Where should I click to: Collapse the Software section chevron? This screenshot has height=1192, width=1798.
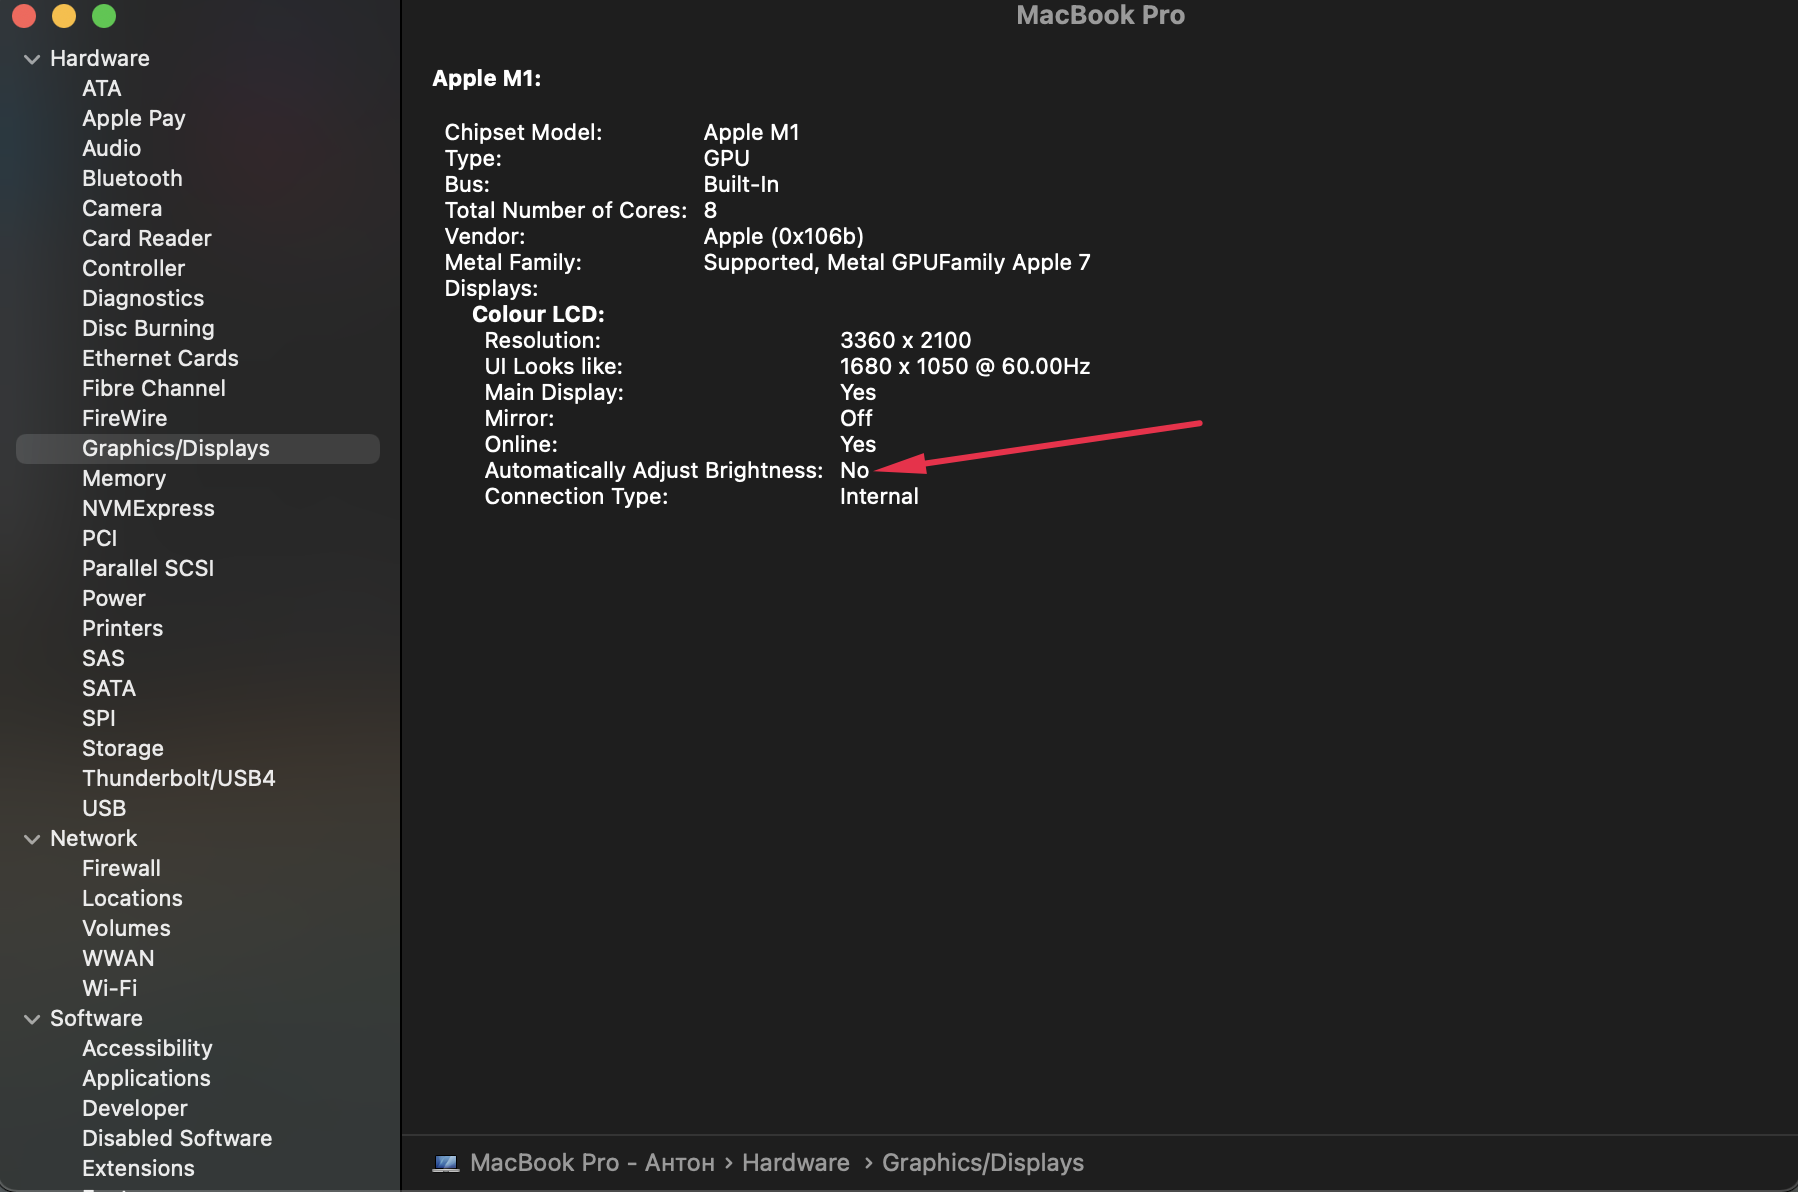pos(32,1019)
